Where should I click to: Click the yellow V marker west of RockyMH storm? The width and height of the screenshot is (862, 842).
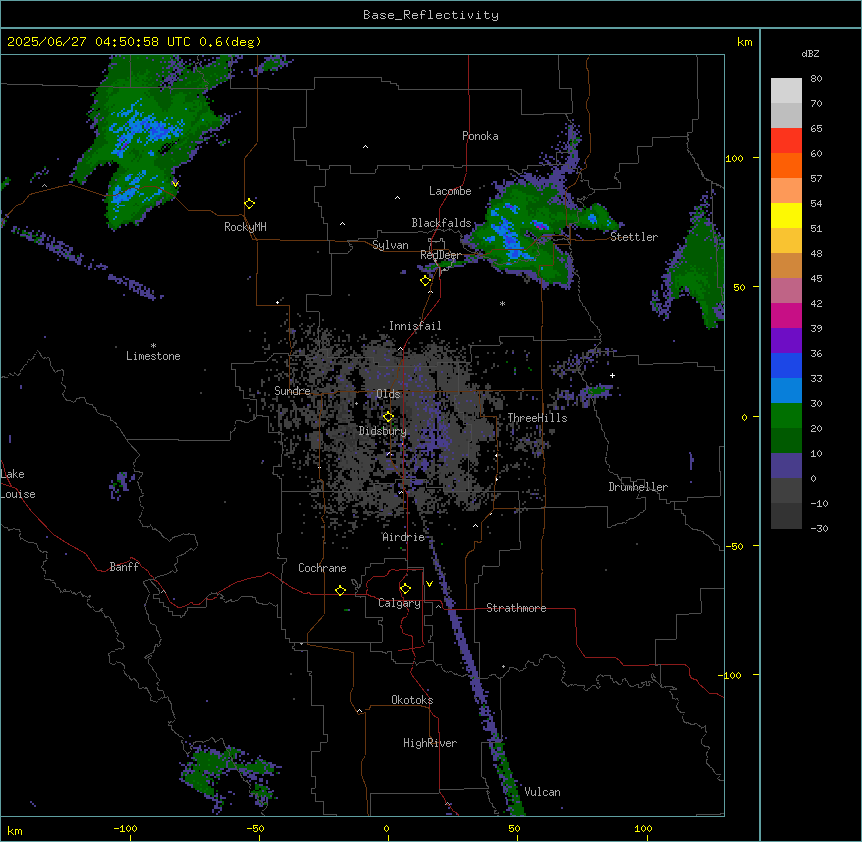point(175,184)
